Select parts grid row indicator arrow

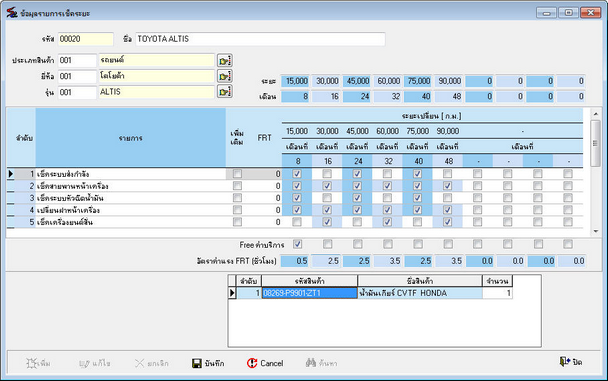tap(232, 293)
